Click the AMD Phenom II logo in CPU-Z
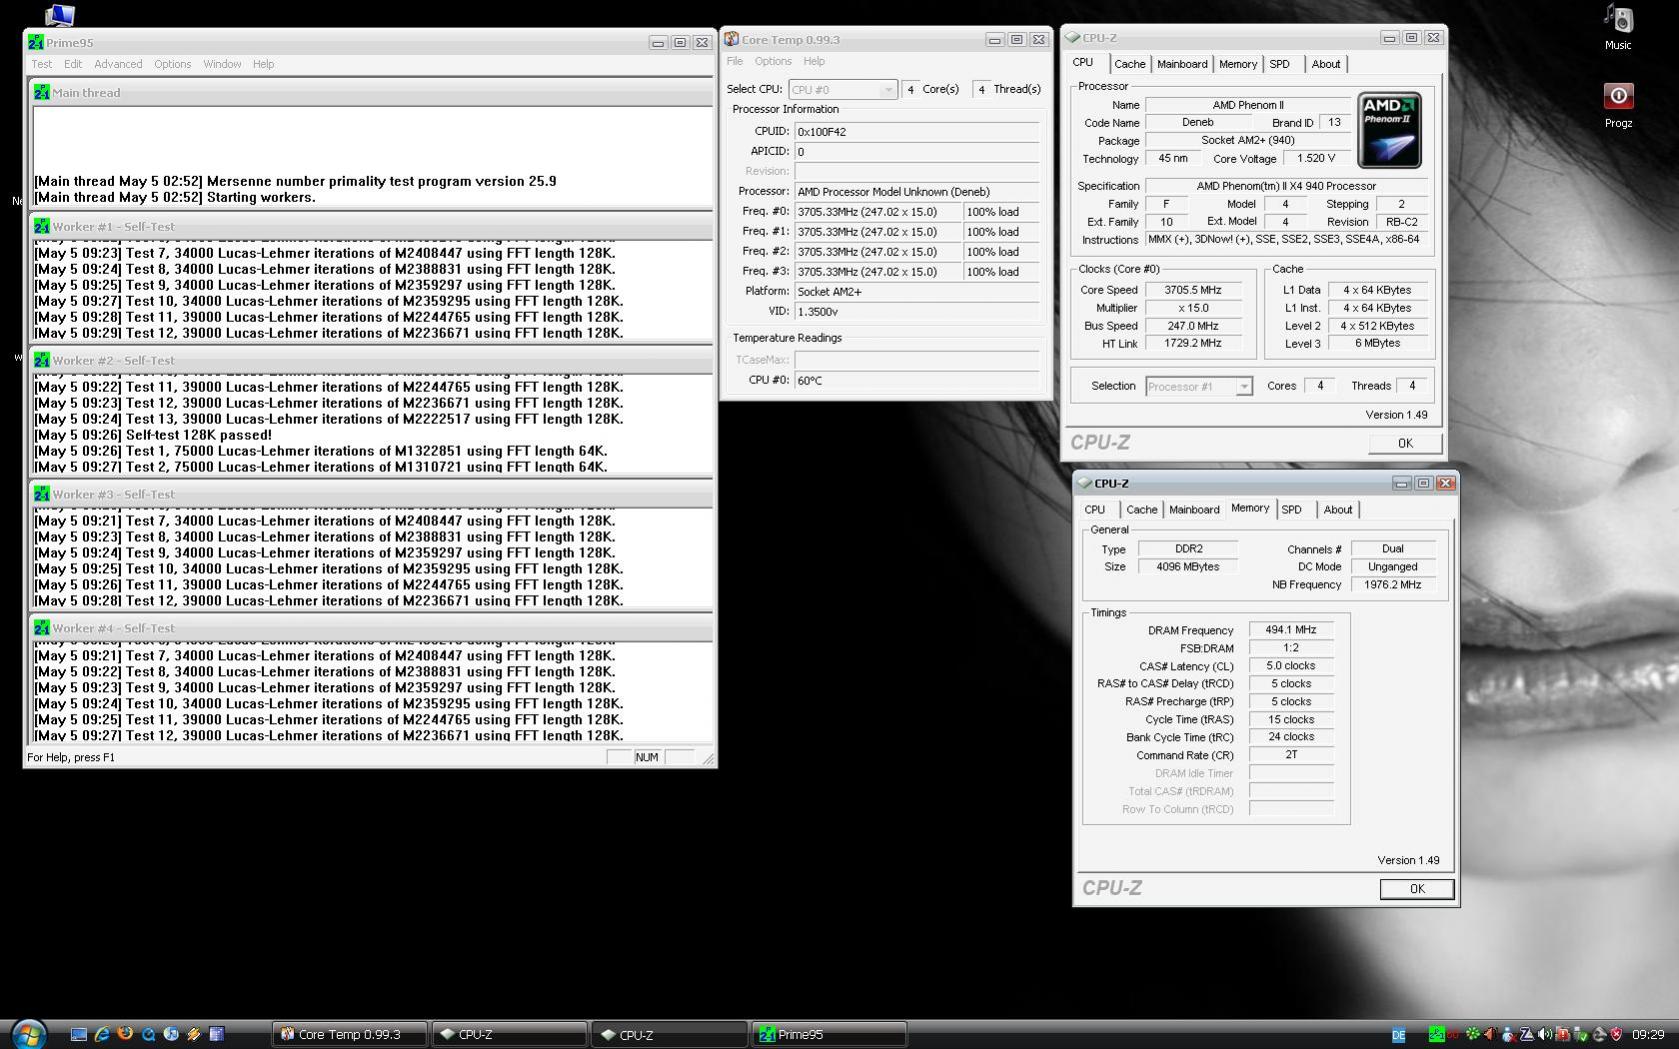This screenshot has width=1679, height=1049. 1389,130
